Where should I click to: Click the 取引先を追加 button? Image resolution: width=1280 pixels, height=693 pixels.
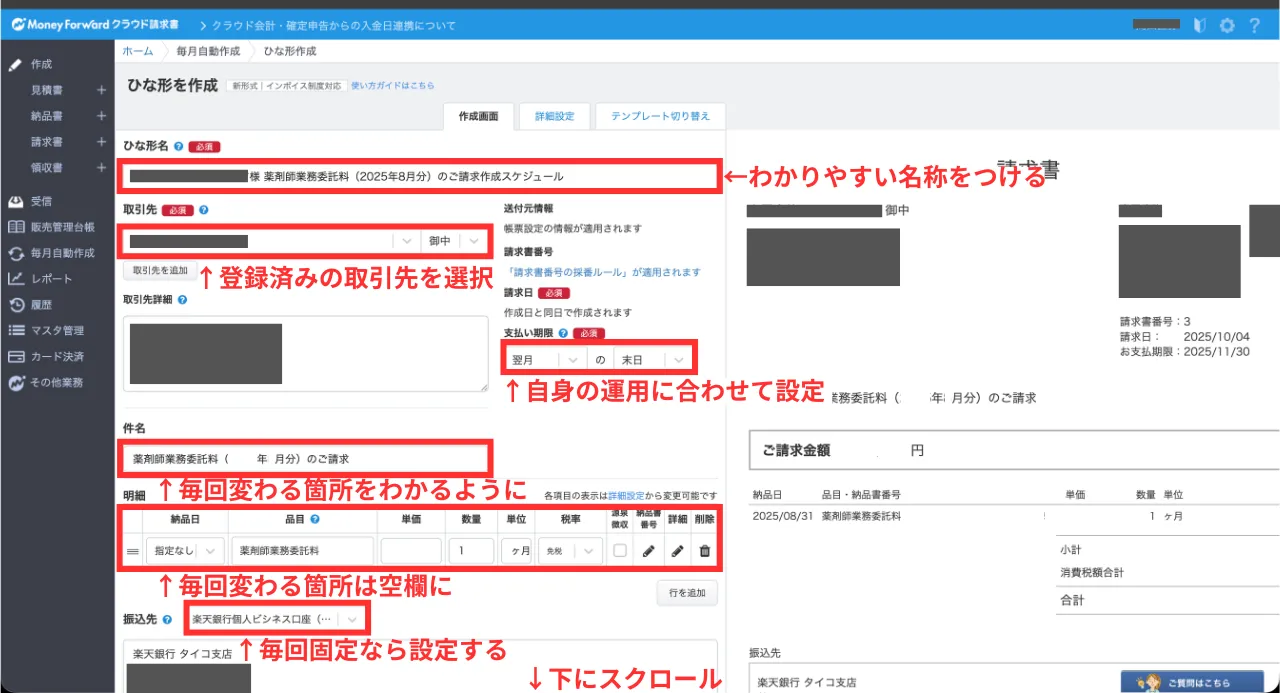pos(160,271)
